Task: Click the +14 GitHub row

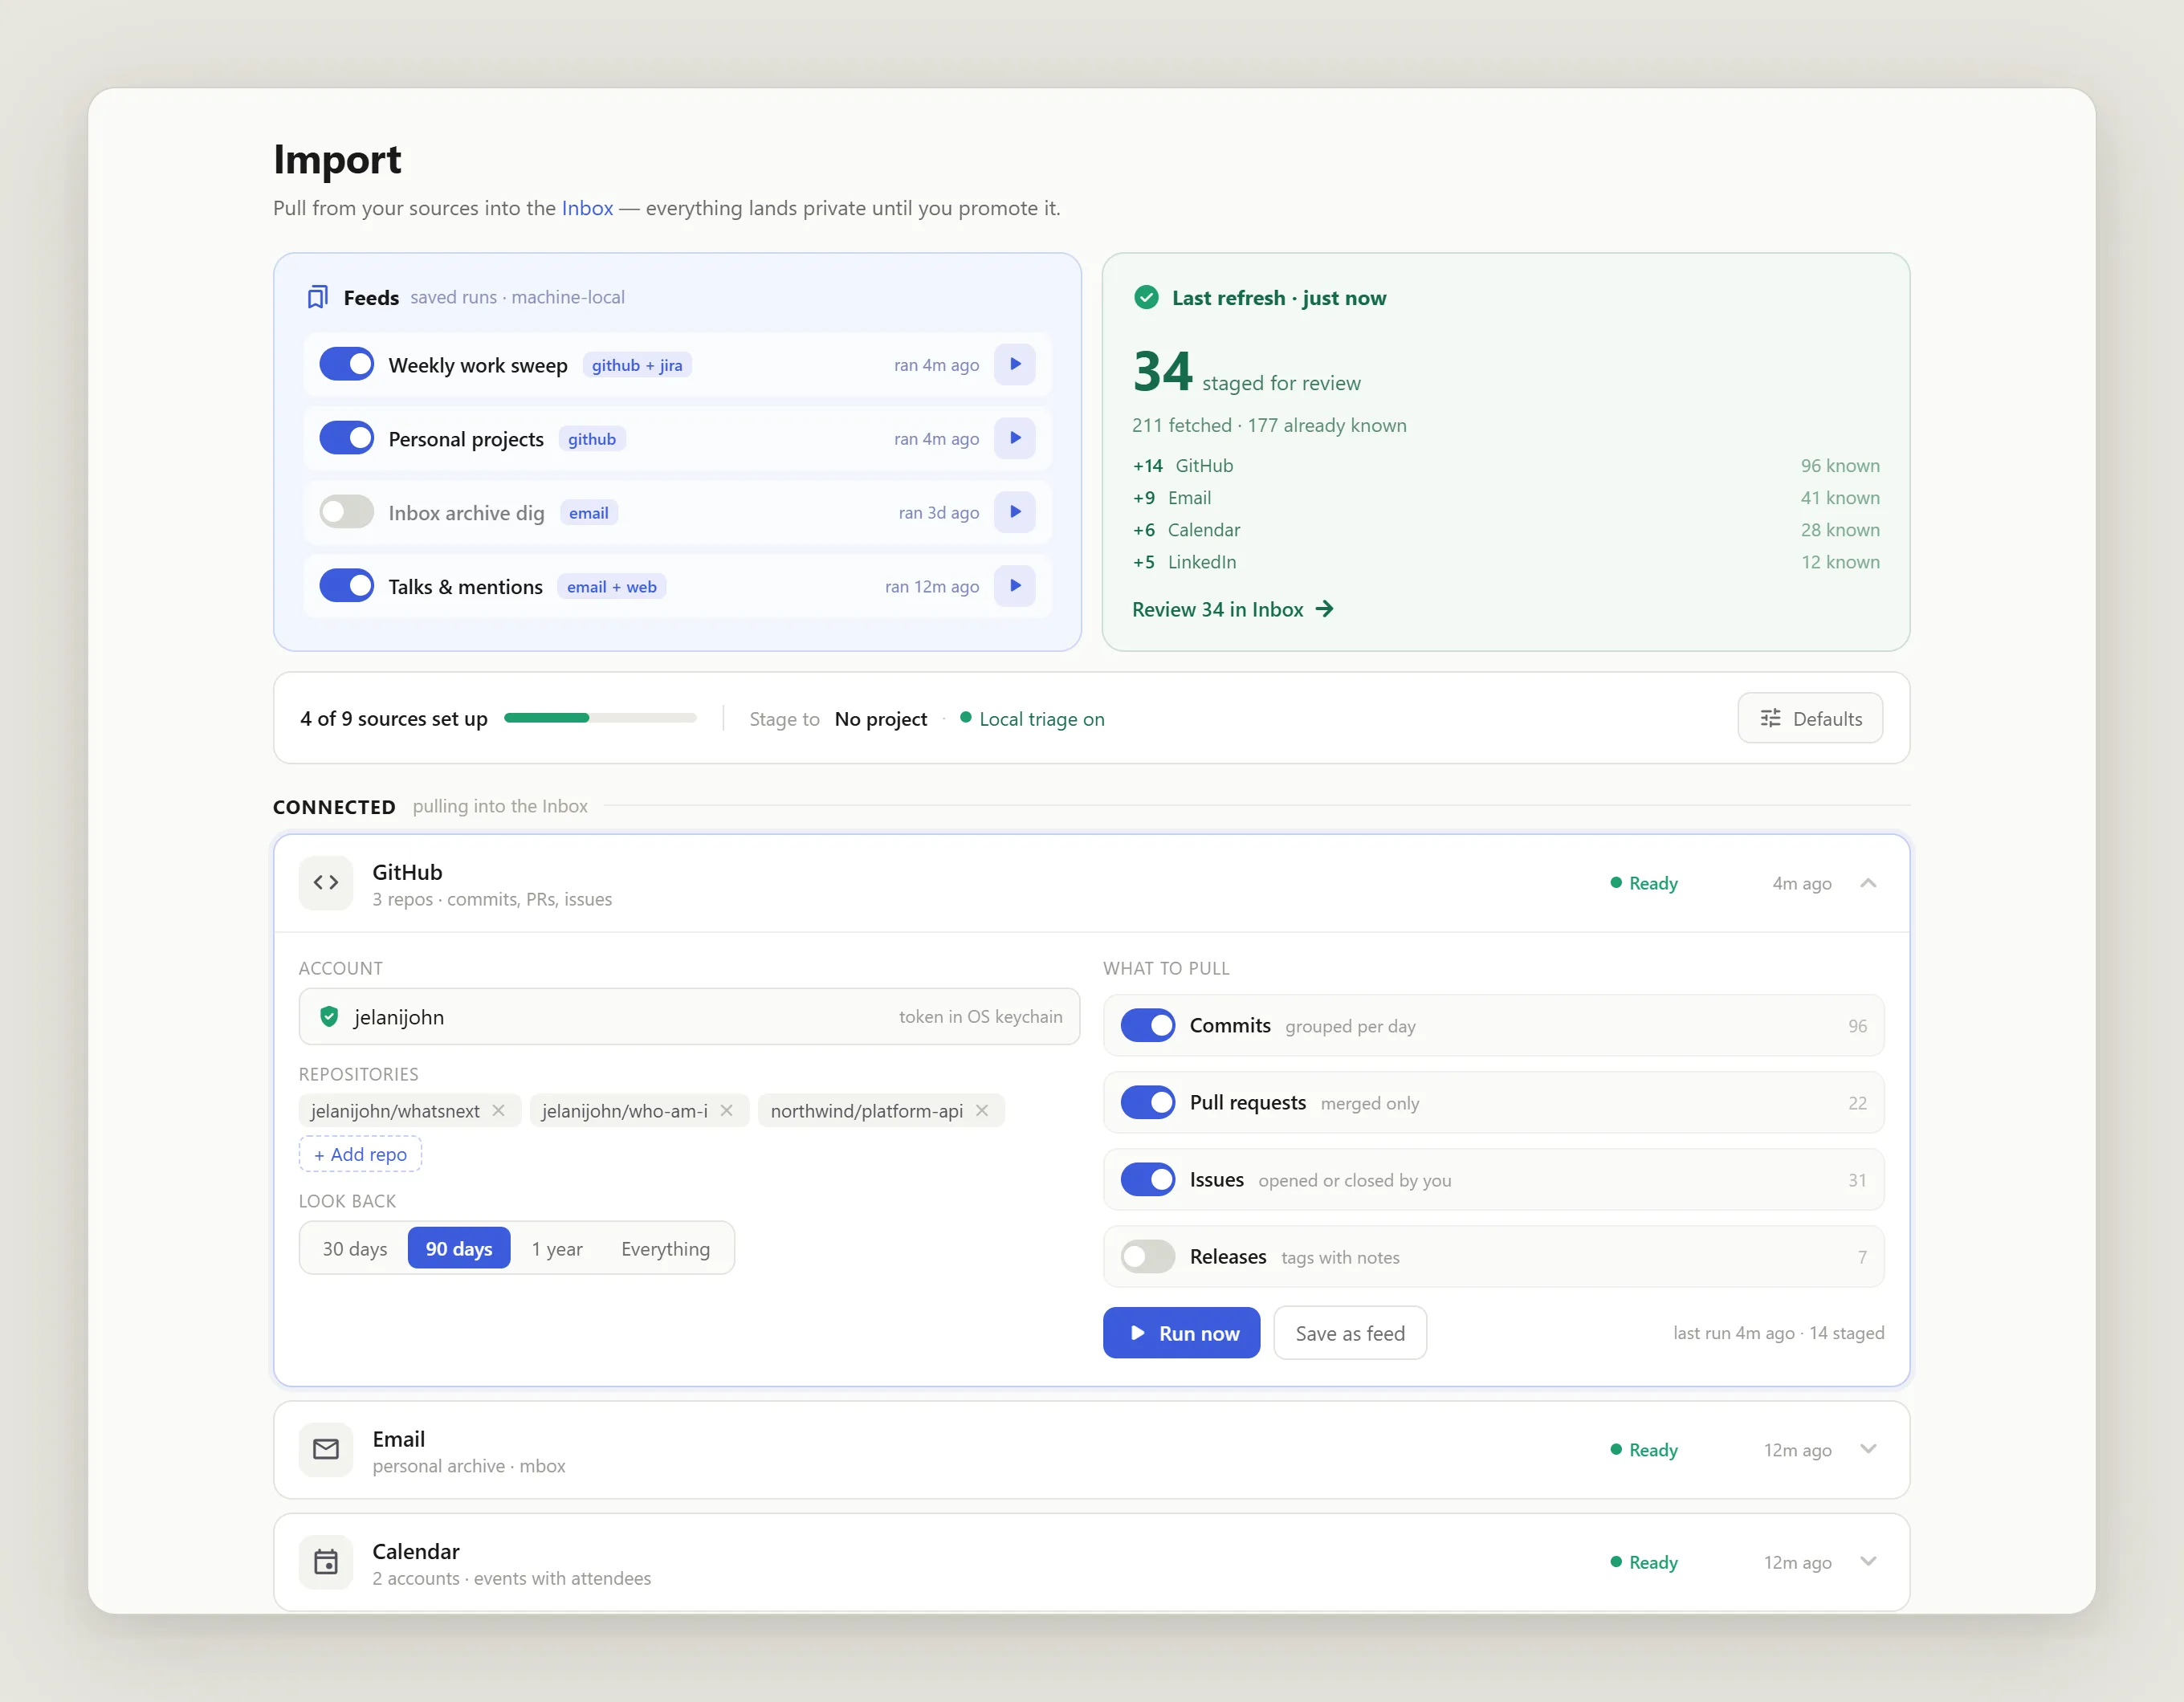Action: 1506,466
